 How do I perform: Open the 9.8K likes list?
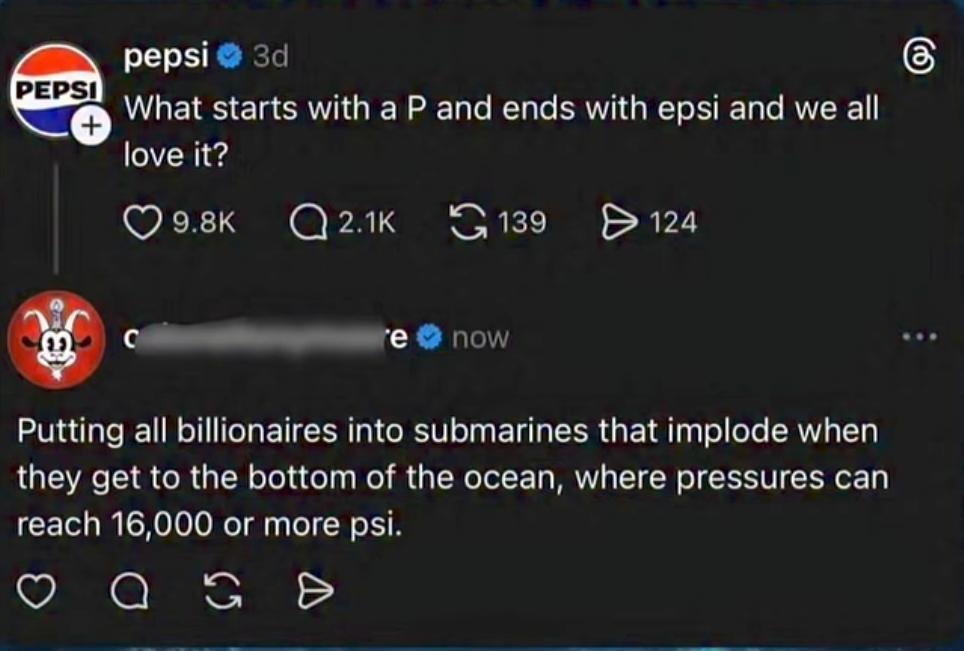pyautogui.click(x=202, y=222)
